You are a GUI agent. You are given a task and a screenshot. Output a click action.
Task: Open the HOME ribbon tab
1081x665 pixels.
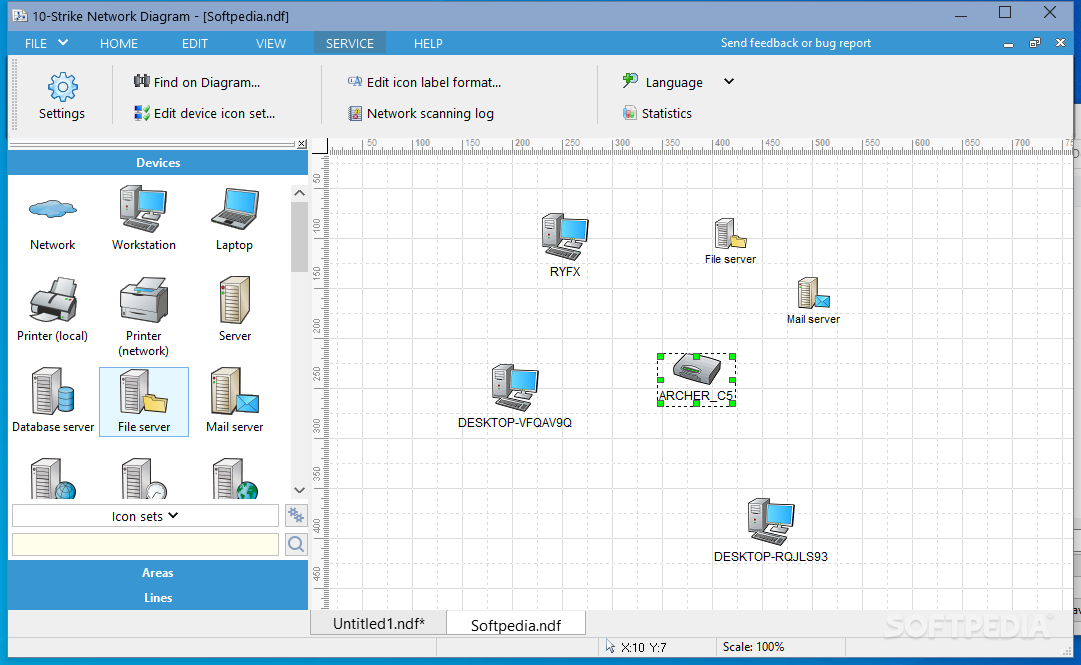click(x=119, y=43)
